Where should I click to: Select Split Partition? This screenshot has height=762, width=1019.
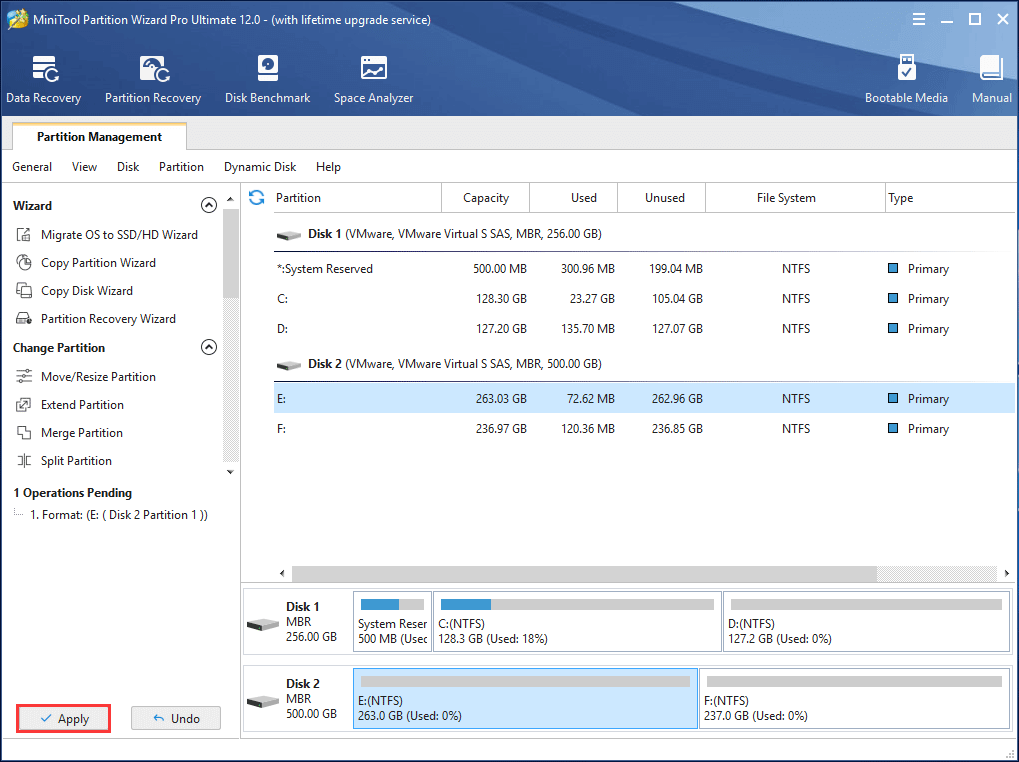pos(76,460)
